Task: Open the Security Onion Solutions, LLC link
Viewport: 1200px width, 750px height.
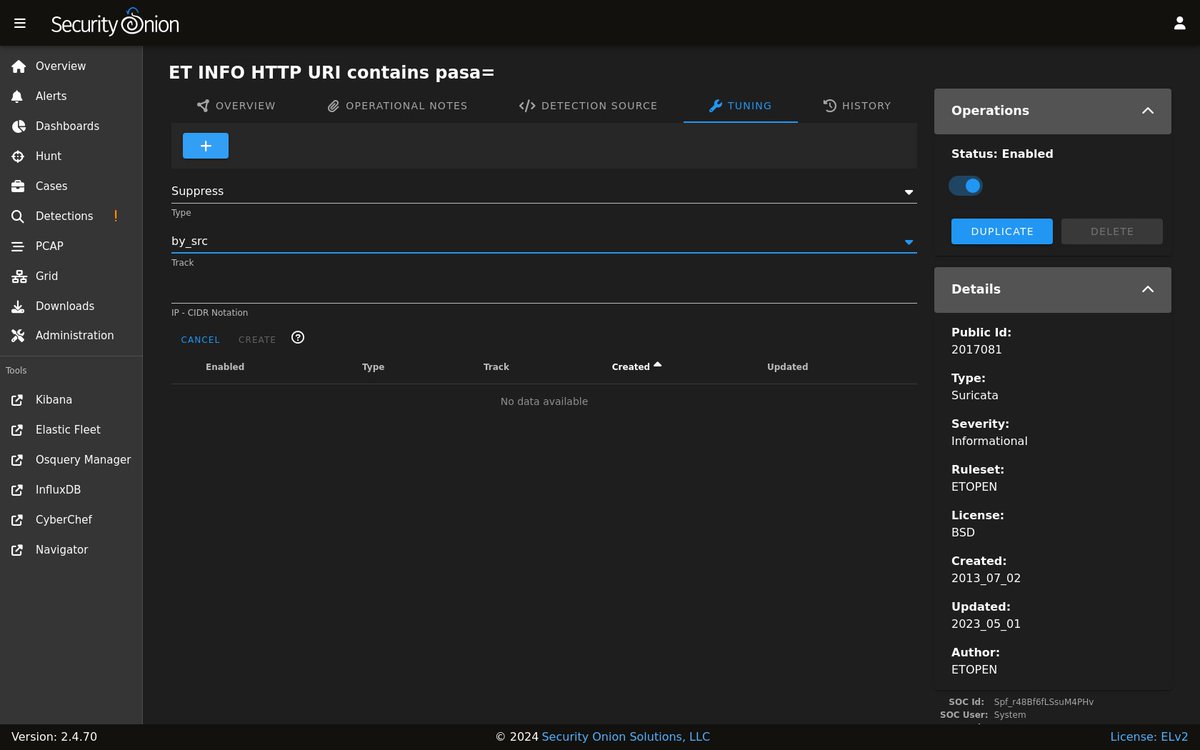Action: point(626,737)
